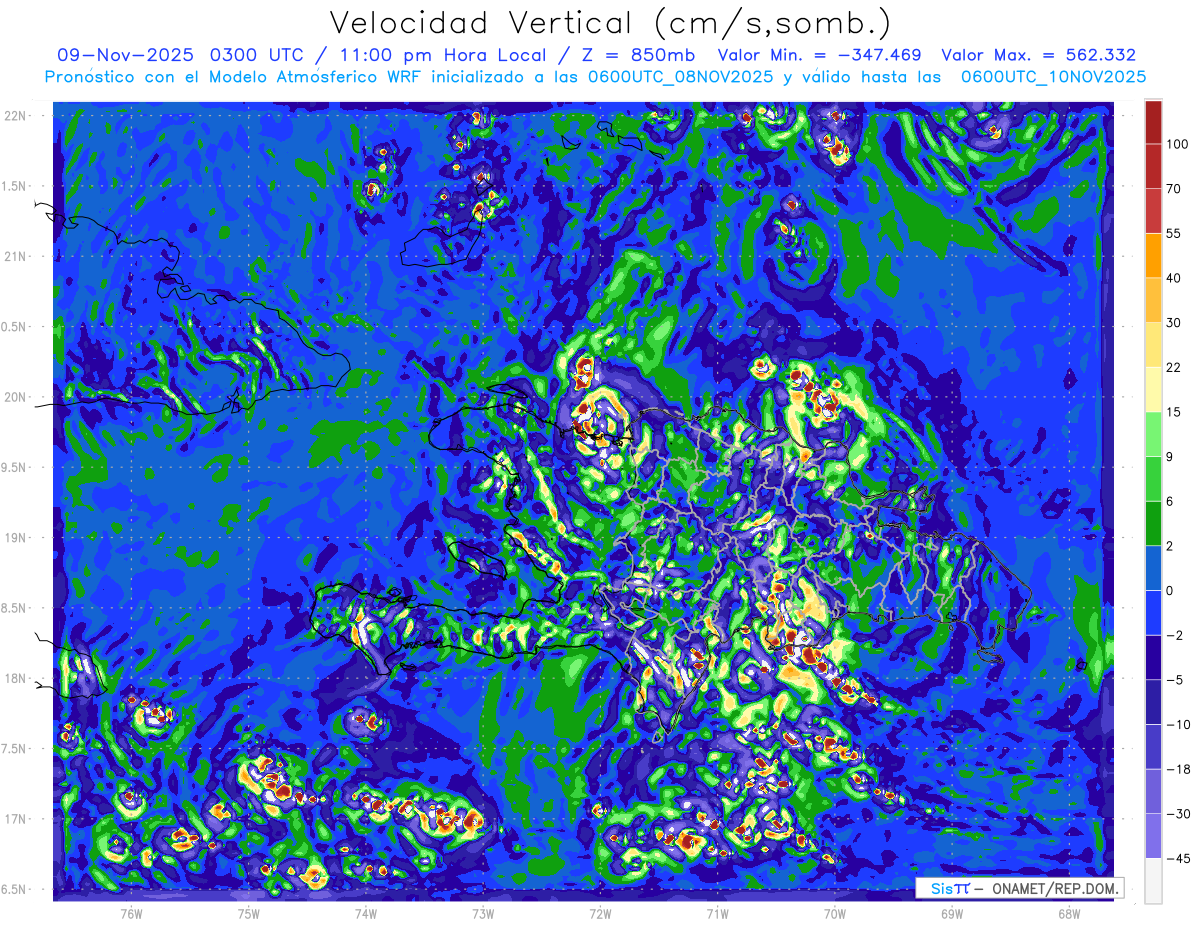The image size is (1200, 927).
Task: Click the '72W' longitude axis label
Action: [x=600, y=913]
